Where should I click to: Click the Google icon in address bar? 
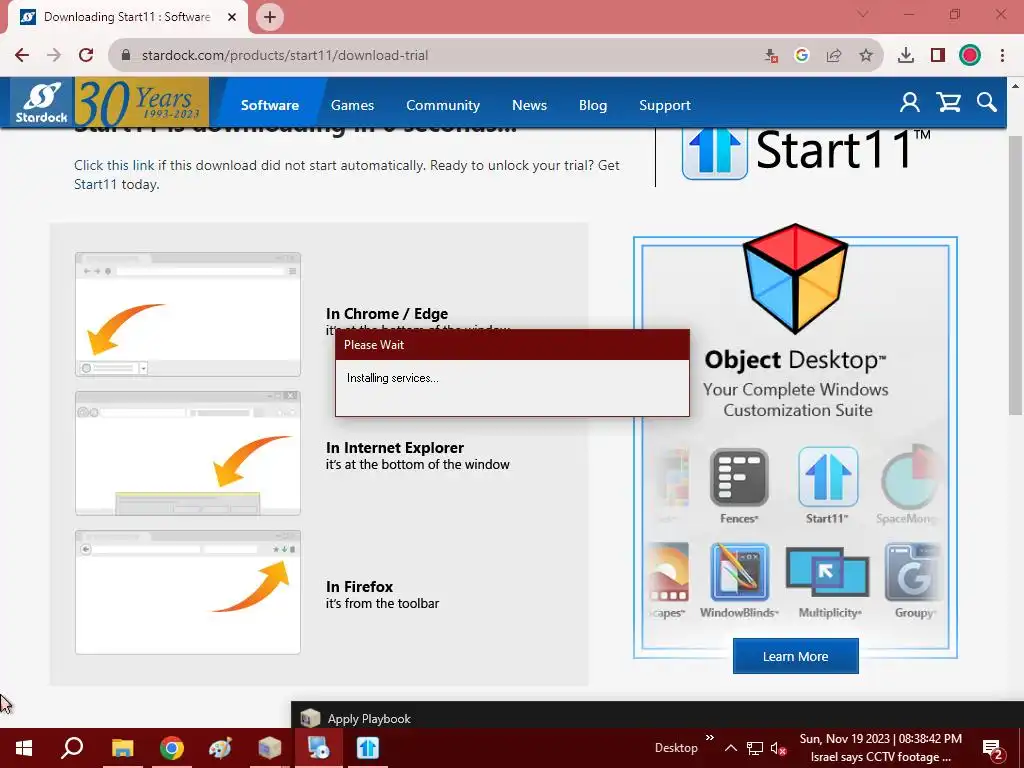(x=802, y=56)
